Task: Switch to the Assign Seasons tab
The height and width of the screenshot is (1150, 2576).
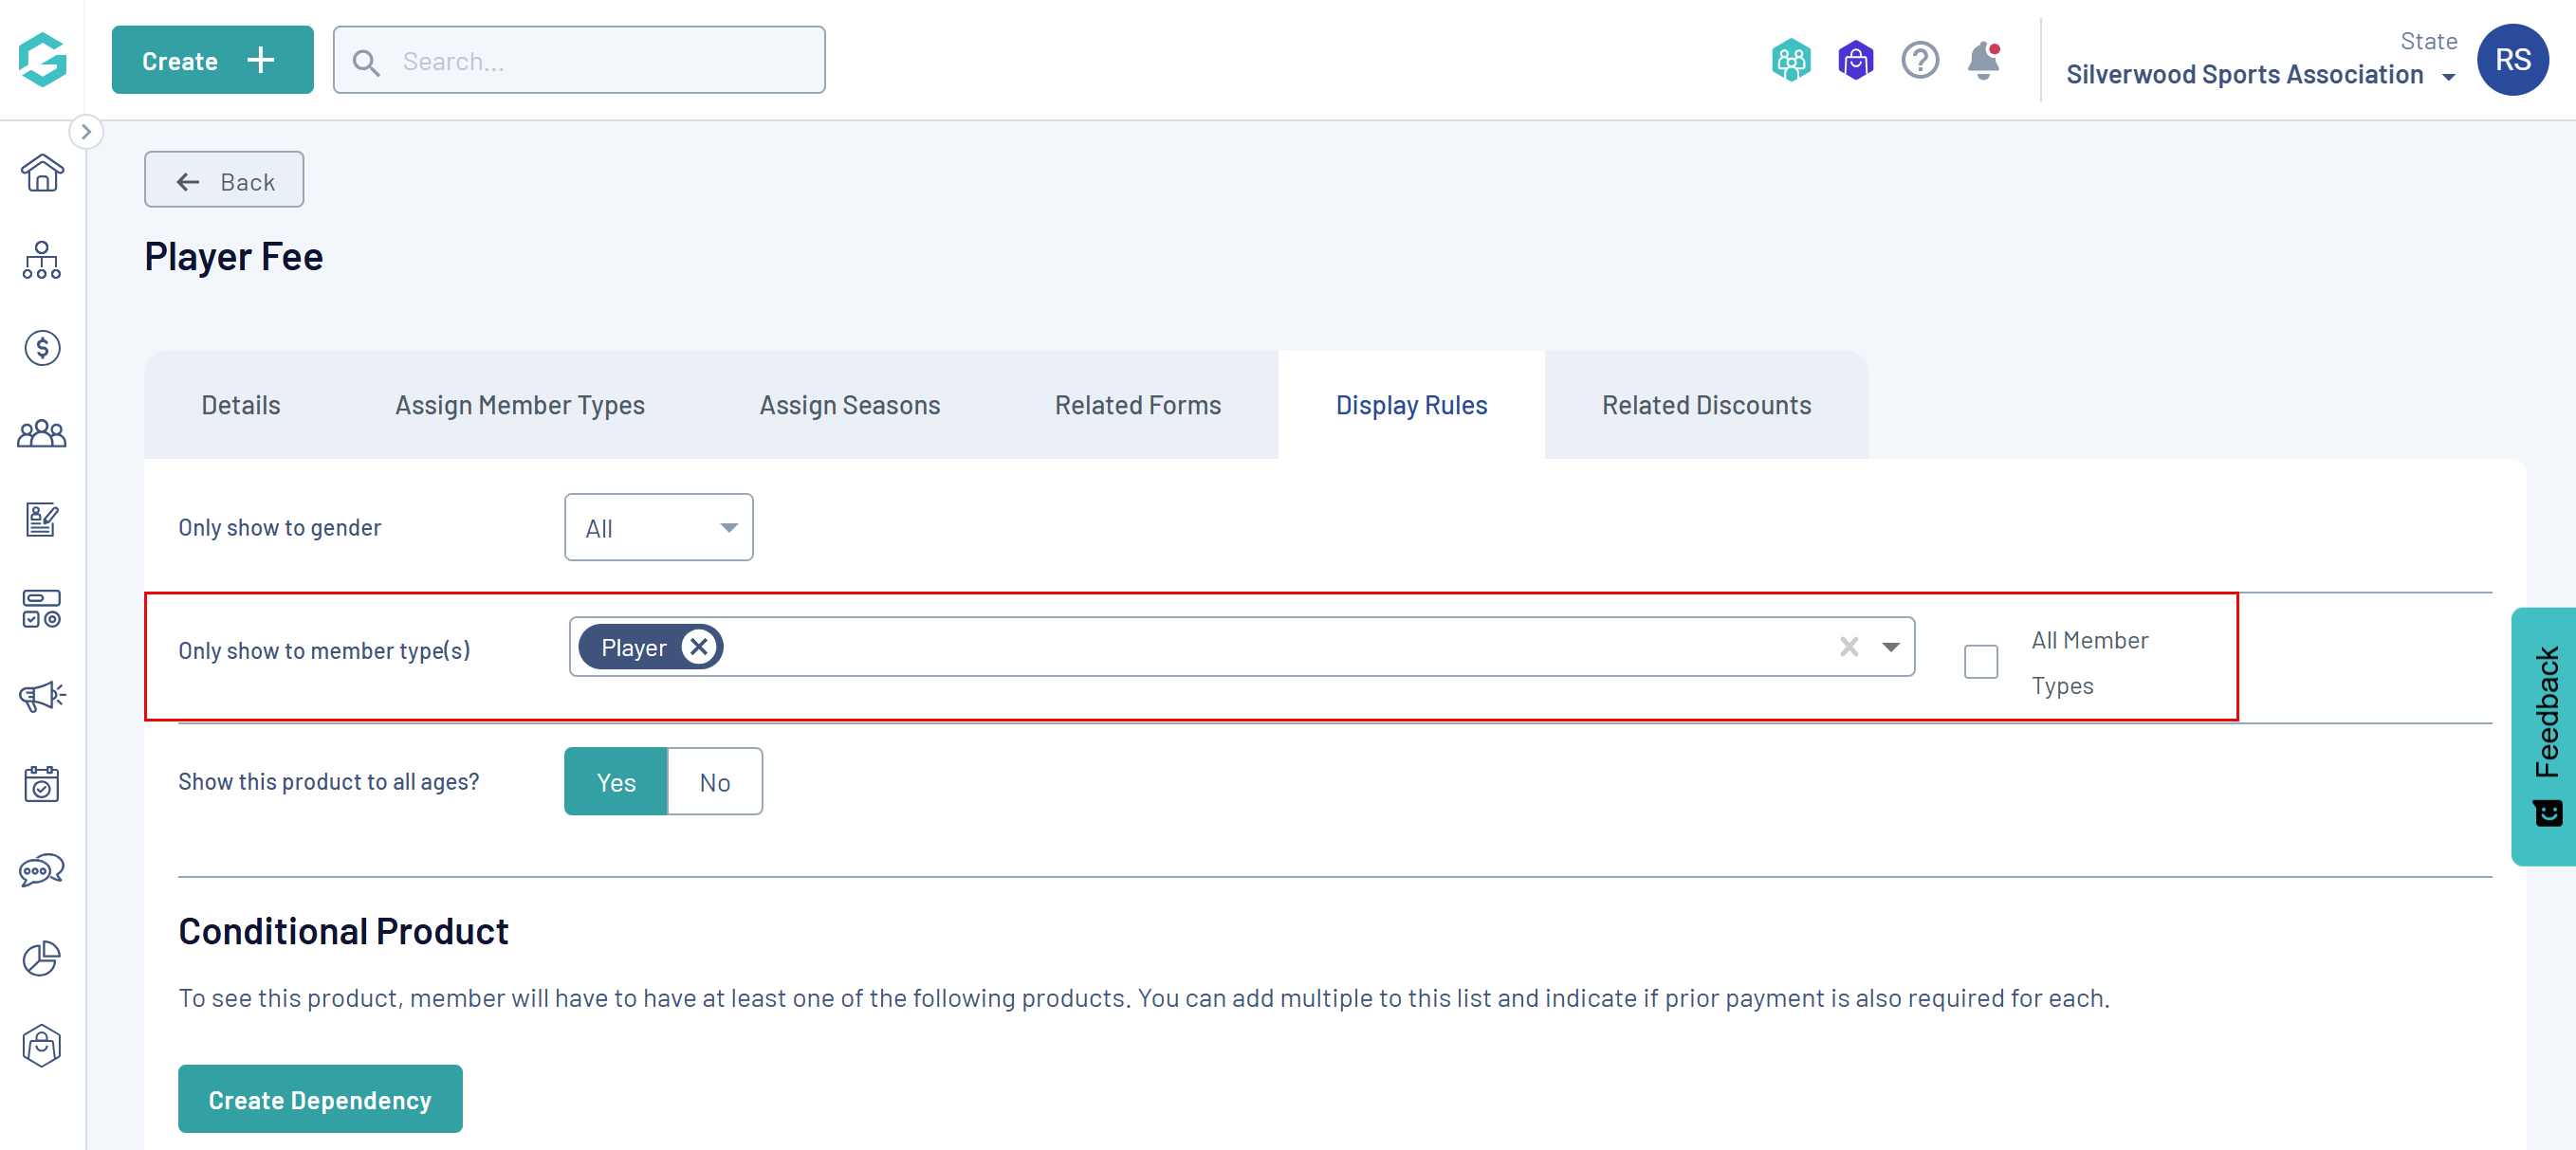Action: pos(849,405)
